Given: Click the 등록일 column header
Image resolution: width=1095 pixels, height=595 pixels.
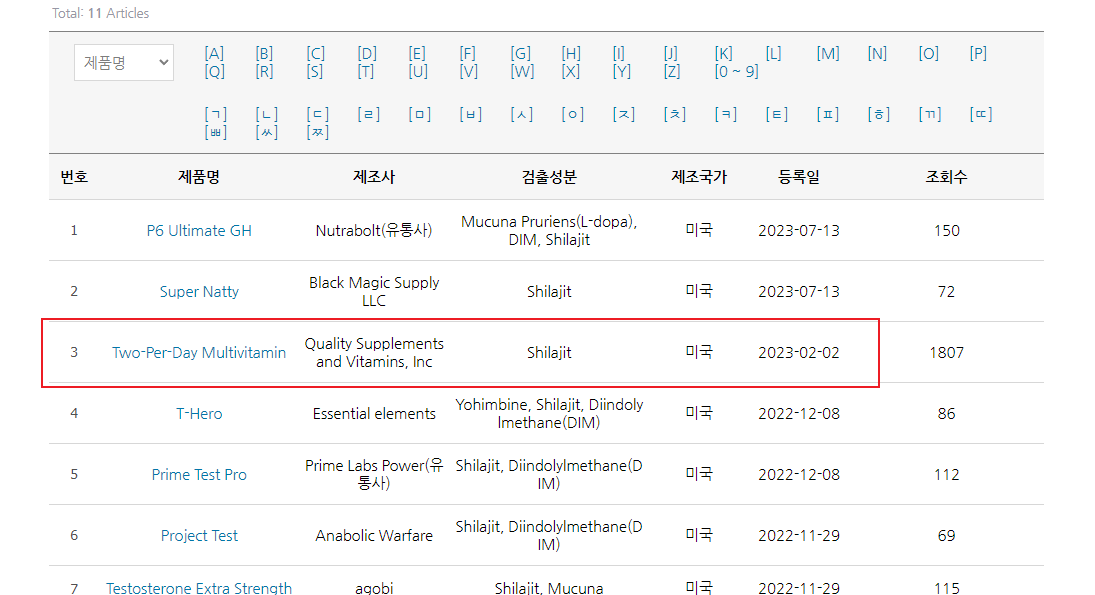Looking at the screenshot, I should coord(799,177).
